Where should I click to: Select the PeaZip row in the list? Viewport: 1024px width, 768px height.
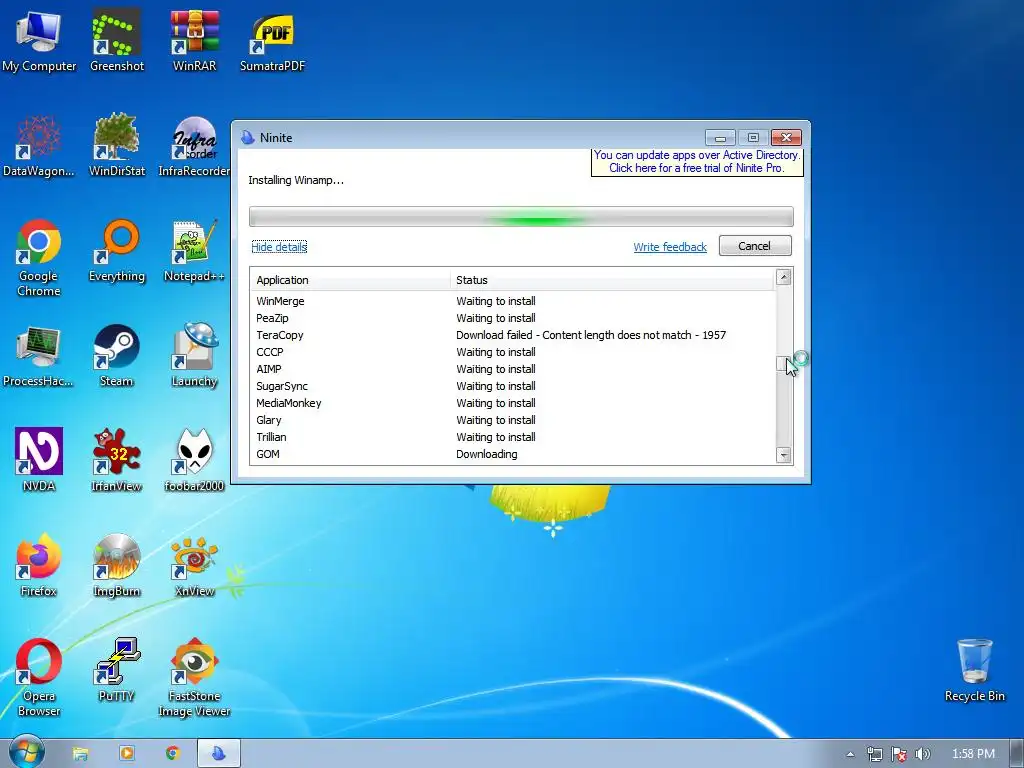513,318
